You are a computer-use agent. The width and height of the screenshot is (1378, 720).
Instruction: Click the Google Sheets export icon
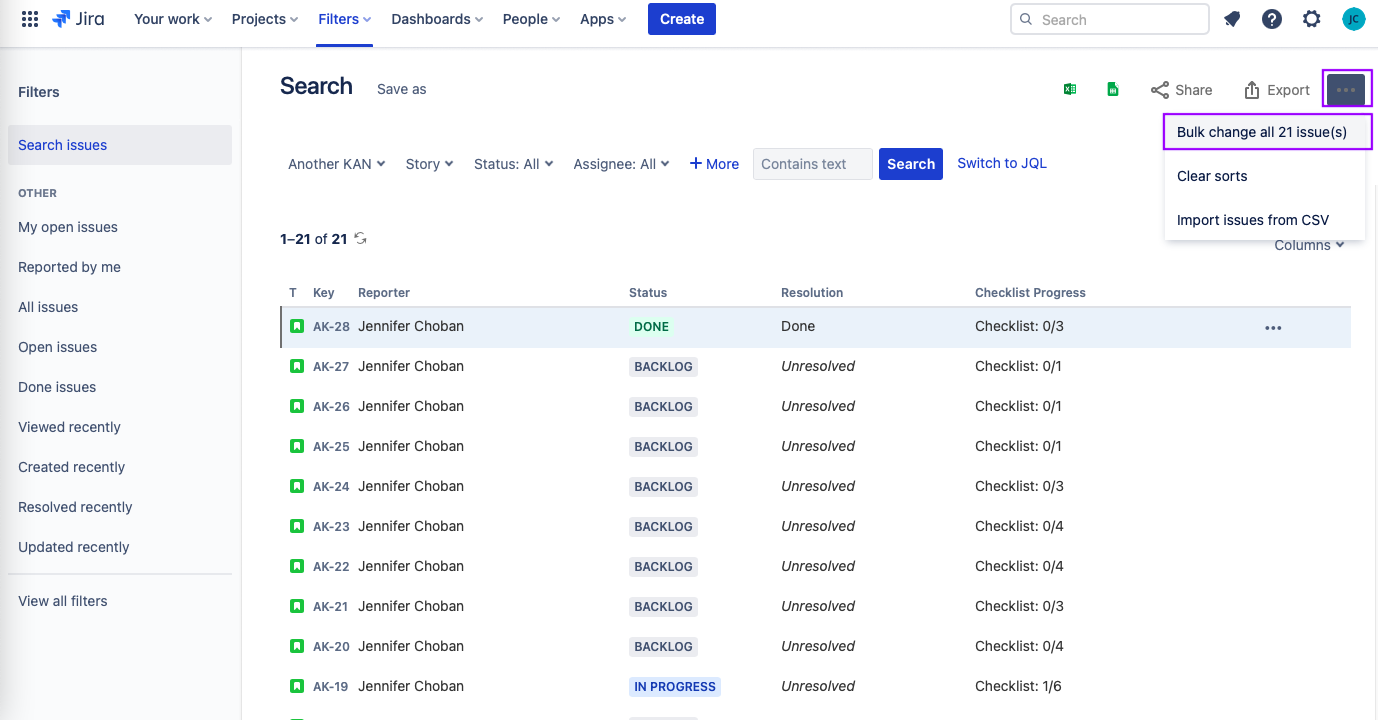point(1112,89)
